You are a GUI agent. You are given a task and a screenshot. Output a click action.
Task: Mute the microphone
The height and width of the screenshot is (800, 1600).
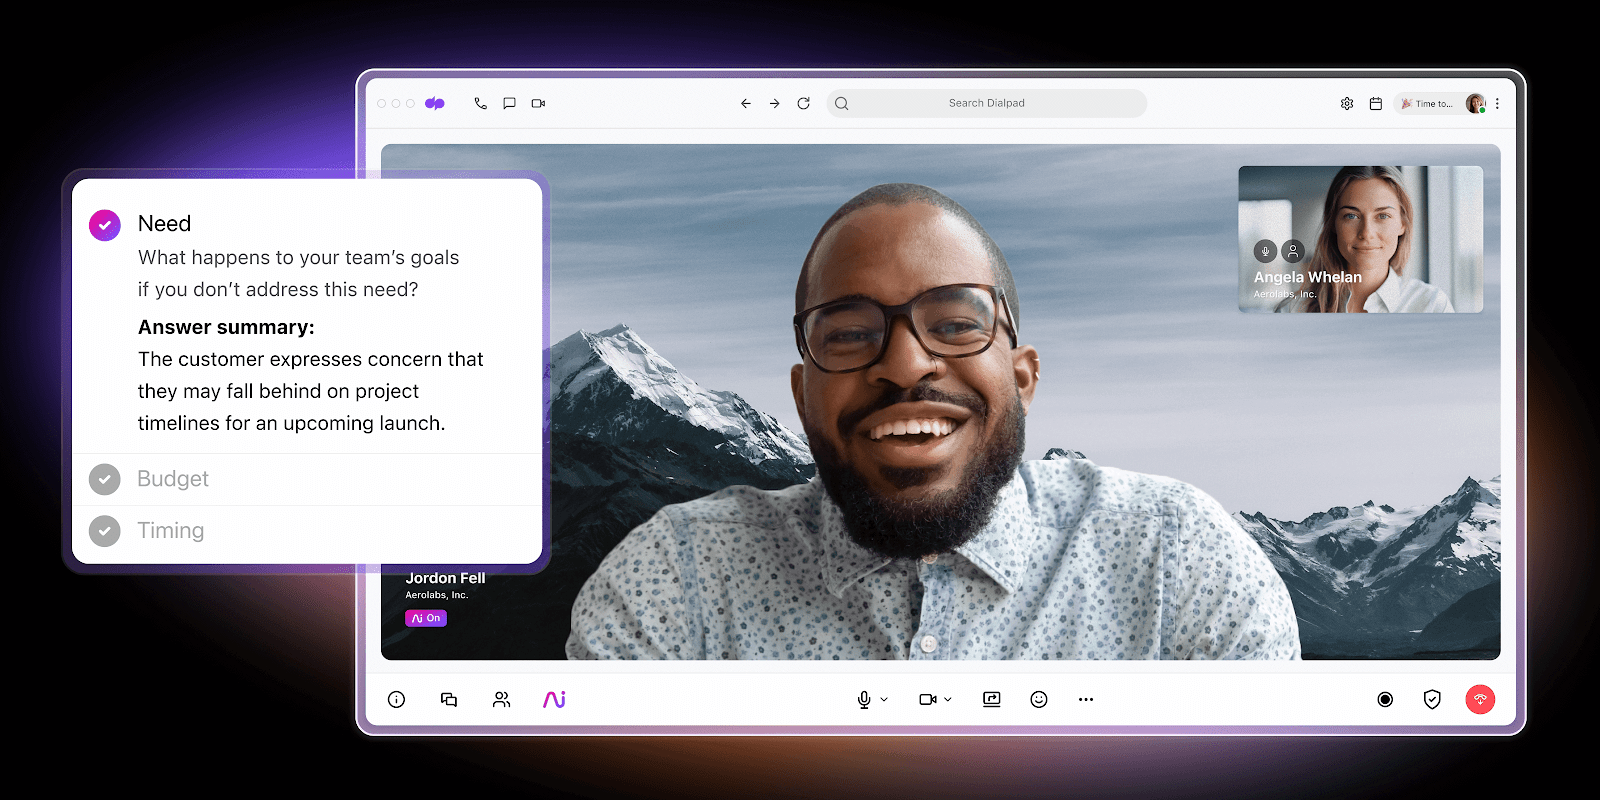pos(864,699)
